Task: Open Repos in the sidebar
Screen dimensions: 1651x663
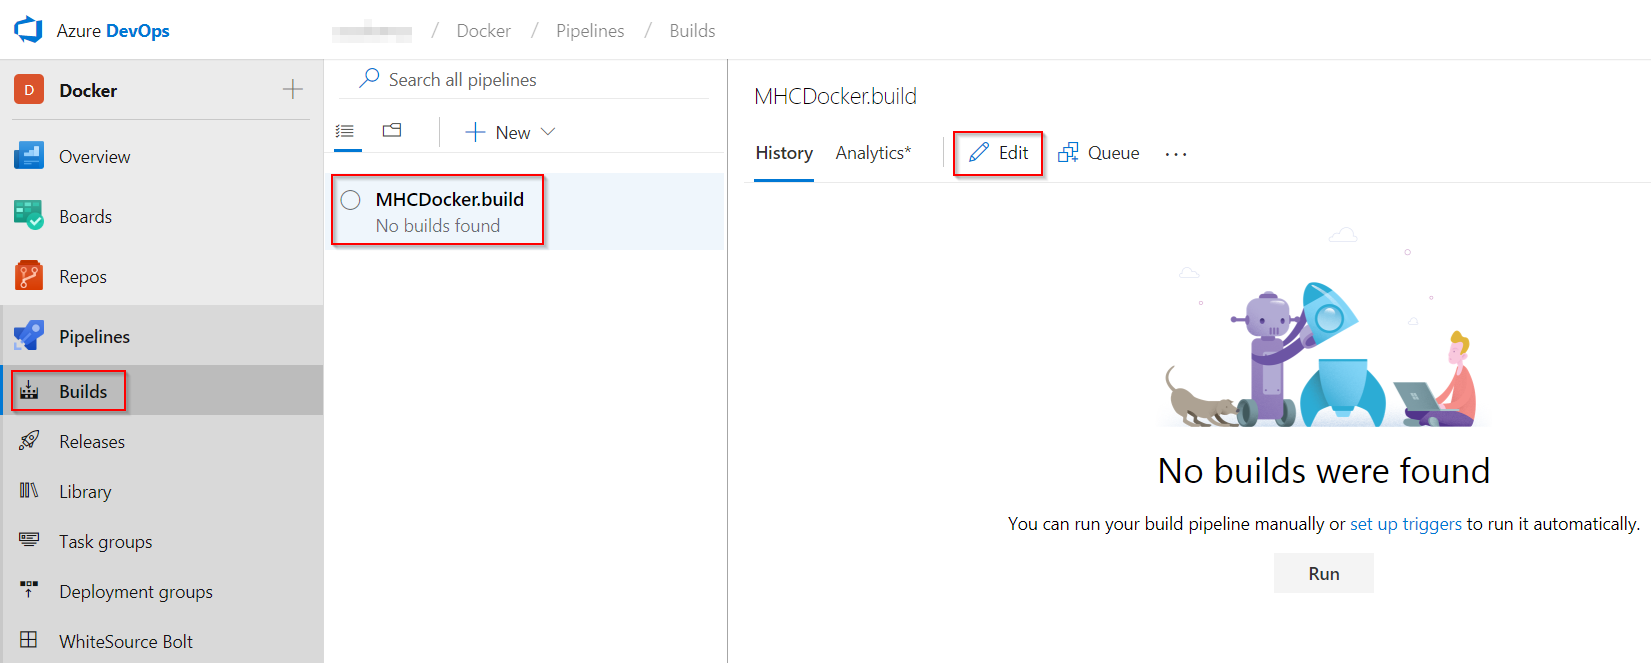Action: click(161, 277)
